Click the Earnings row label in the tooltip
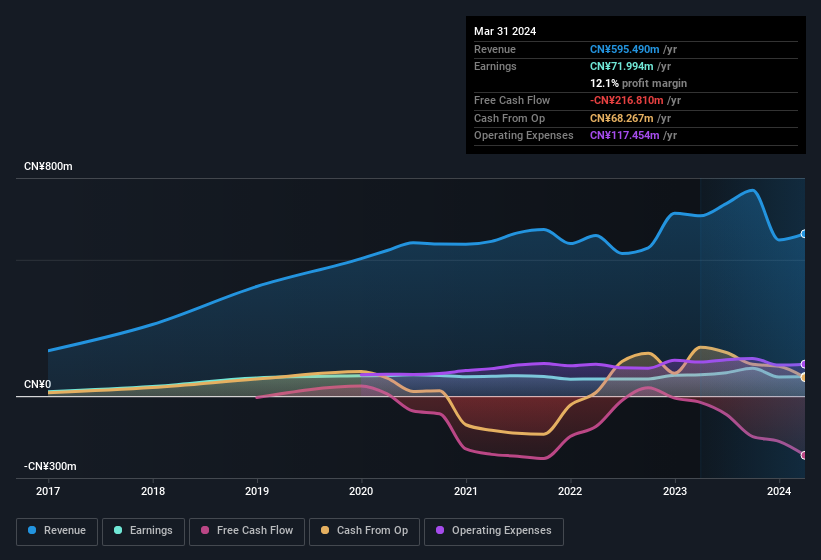821x560 pixels. point(495,66)
